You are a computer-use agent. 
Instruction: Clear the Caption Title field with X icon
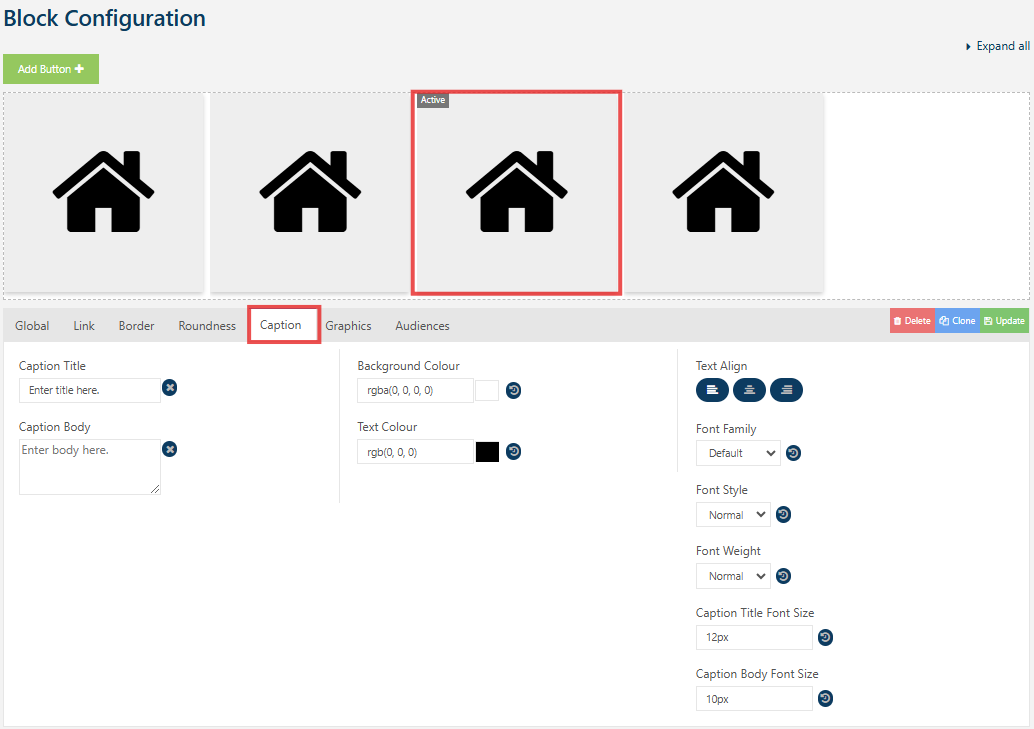170,388
